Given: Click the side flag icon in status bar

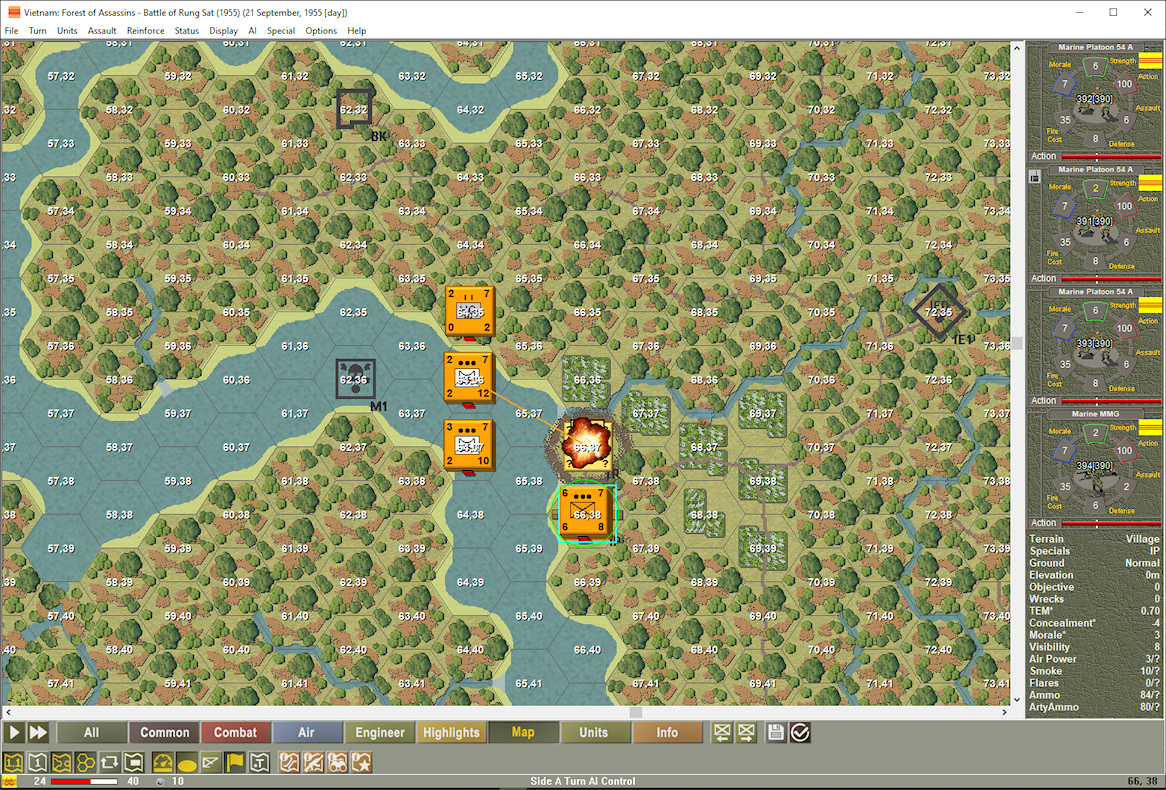Looking at the screenshot, I should pyautogui.click(x=10, y=781).
